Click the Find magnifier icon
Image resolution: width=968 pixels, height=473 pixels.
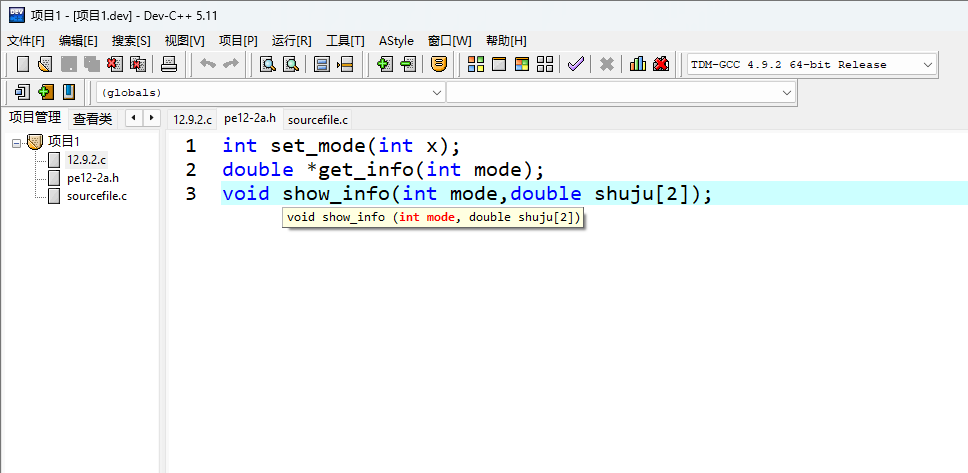tap(268, 64)
